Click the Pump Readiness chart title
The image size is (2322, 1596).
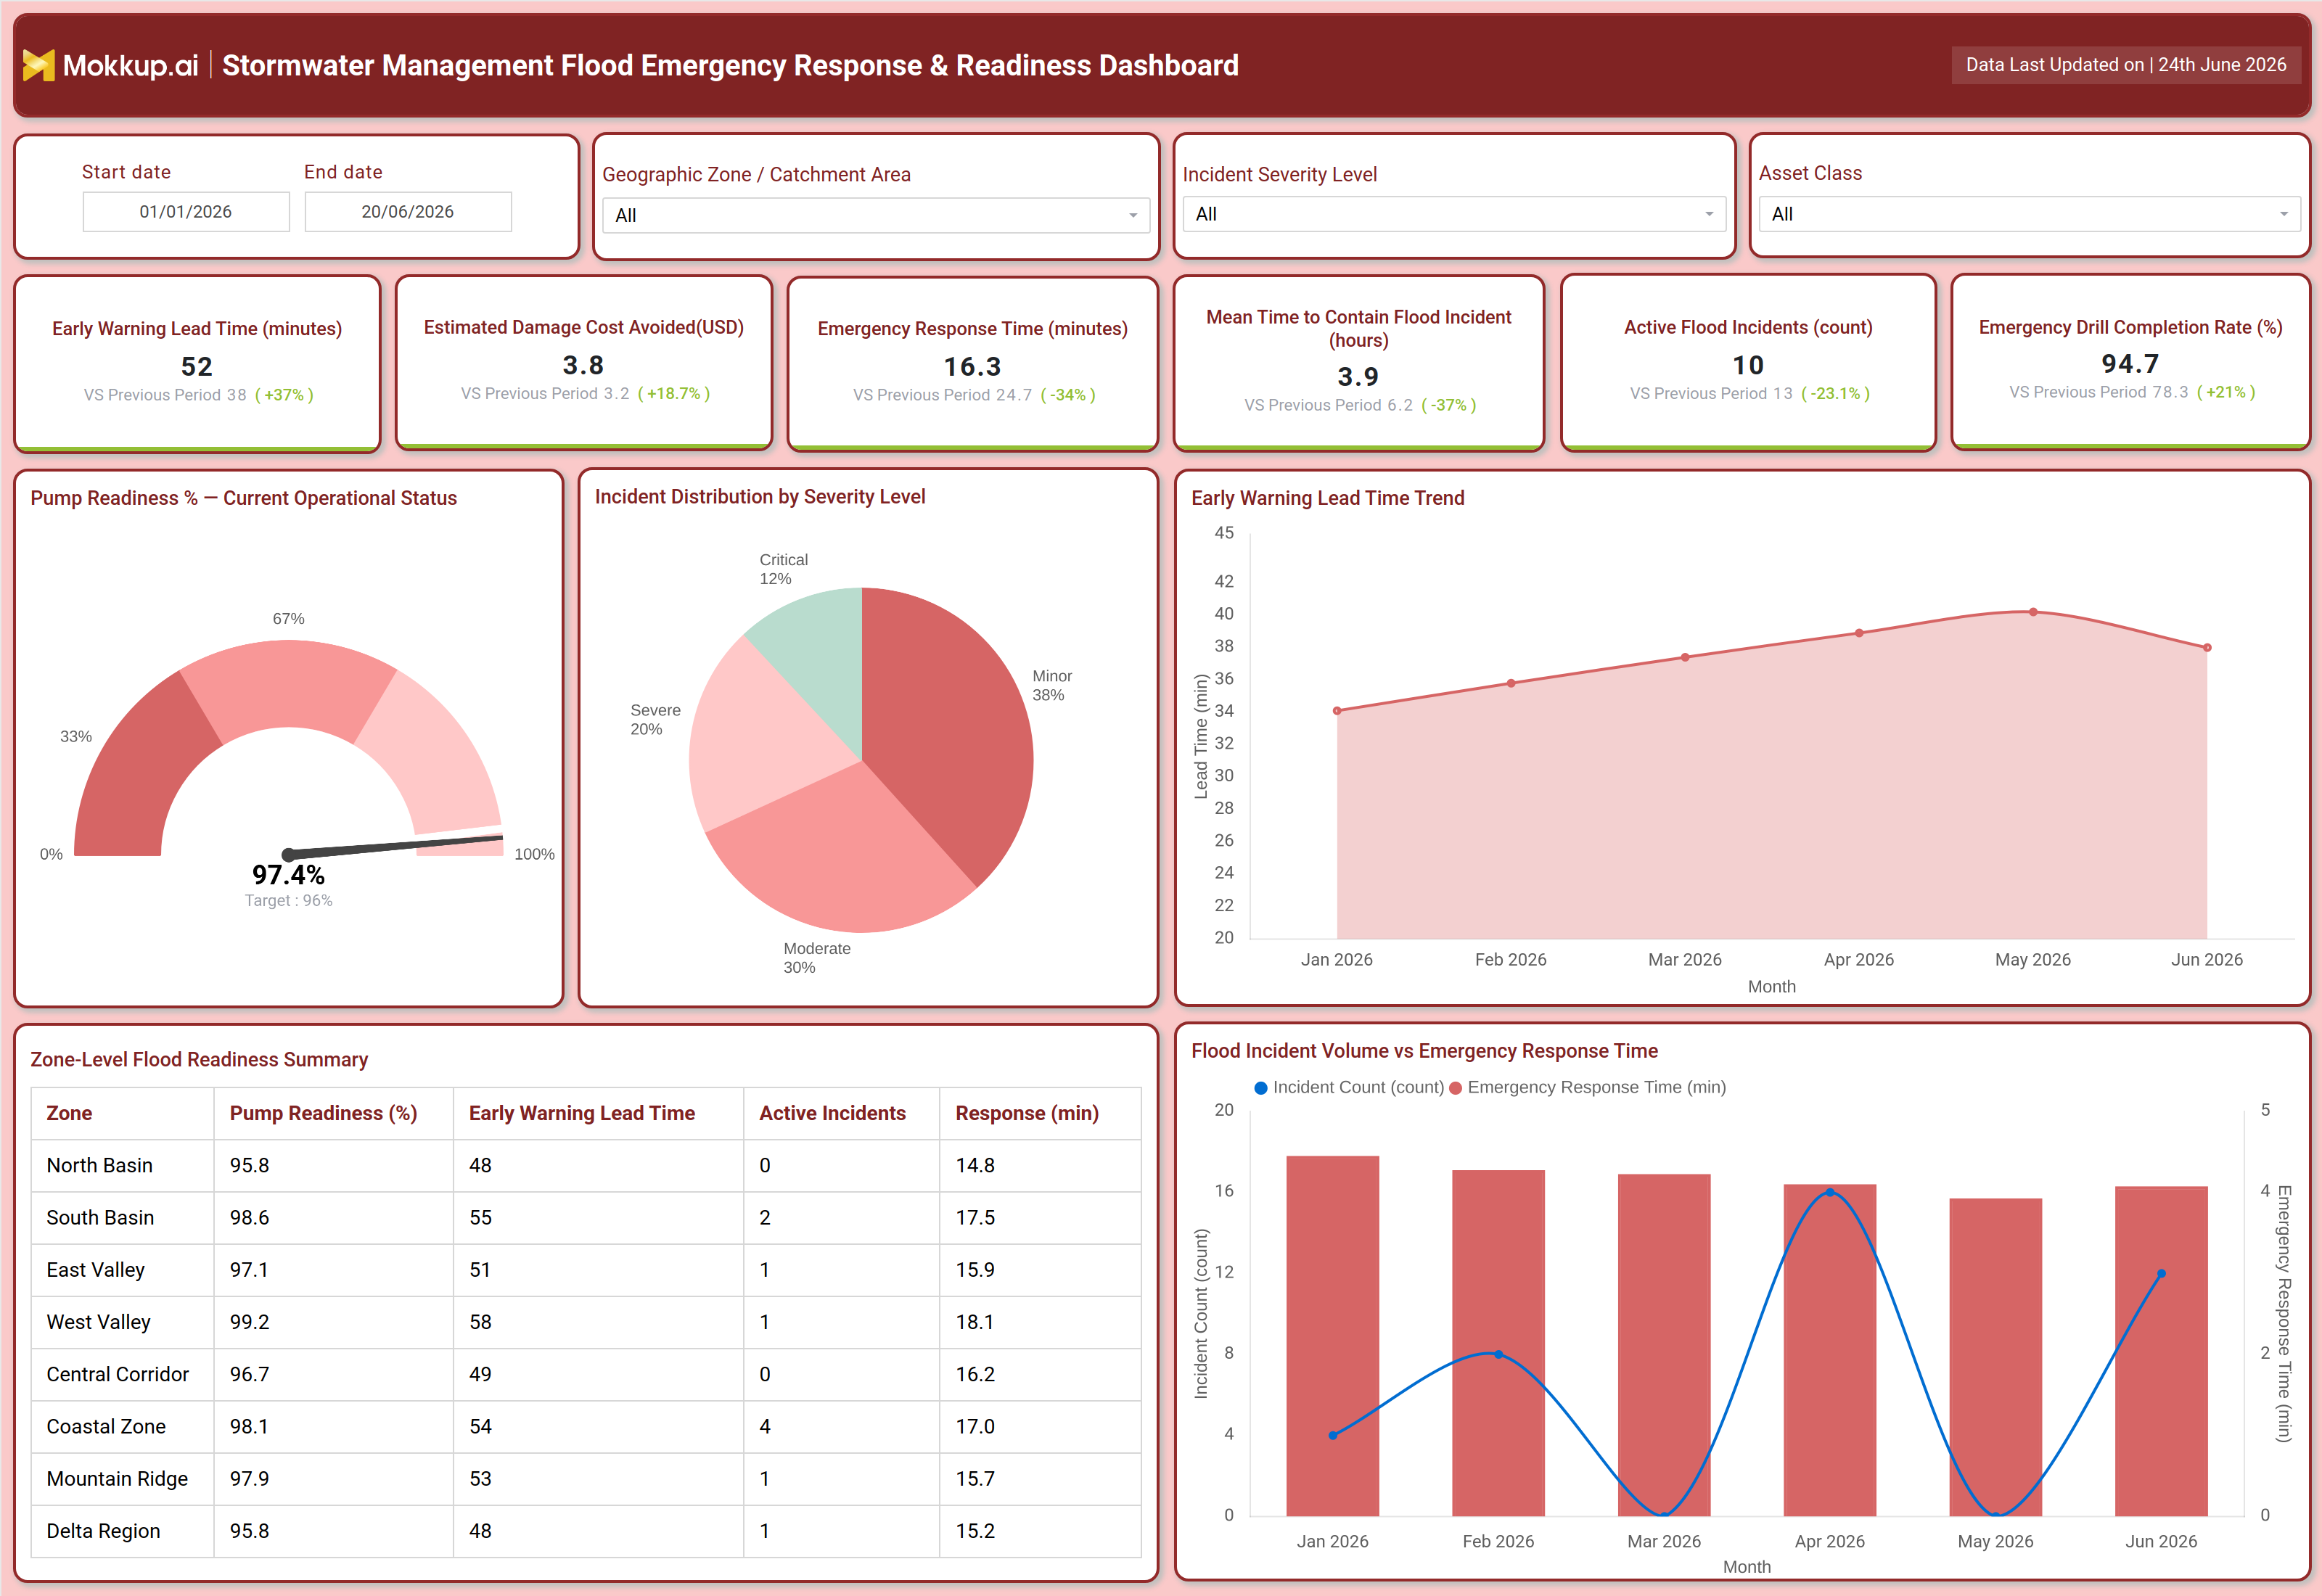tap(244, 498)
